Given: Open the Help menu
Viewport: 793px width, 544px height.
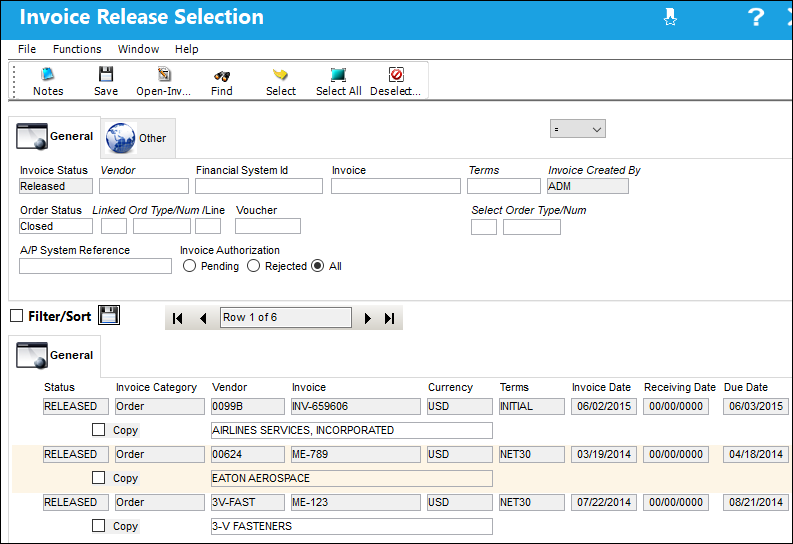Looking at the screenshot, I should 187,49.
